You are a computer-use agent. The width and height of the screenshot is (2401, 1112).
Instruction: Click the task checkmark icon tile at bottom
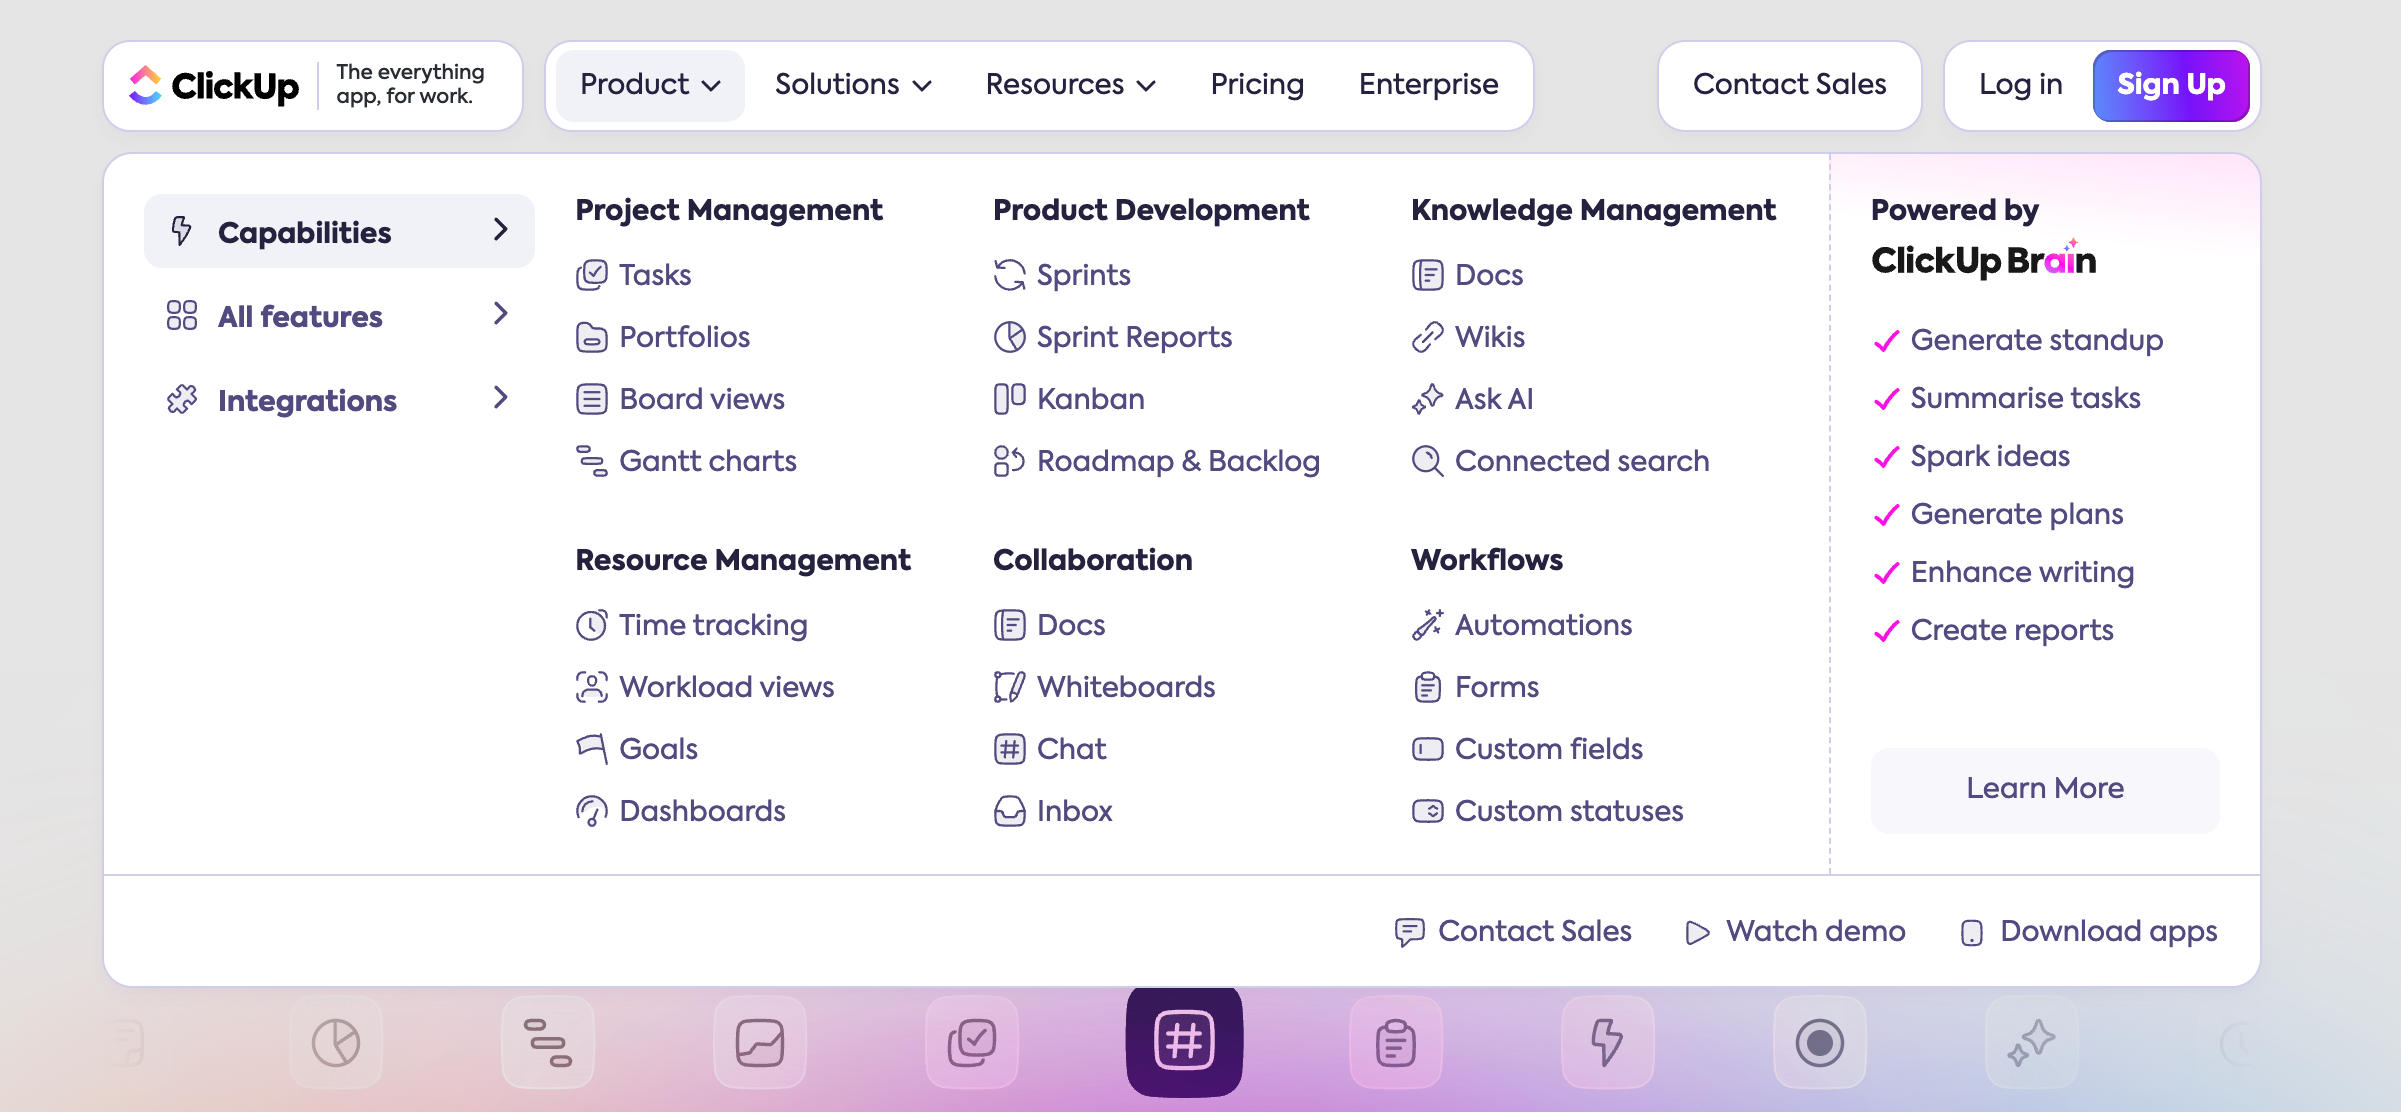972,1043
